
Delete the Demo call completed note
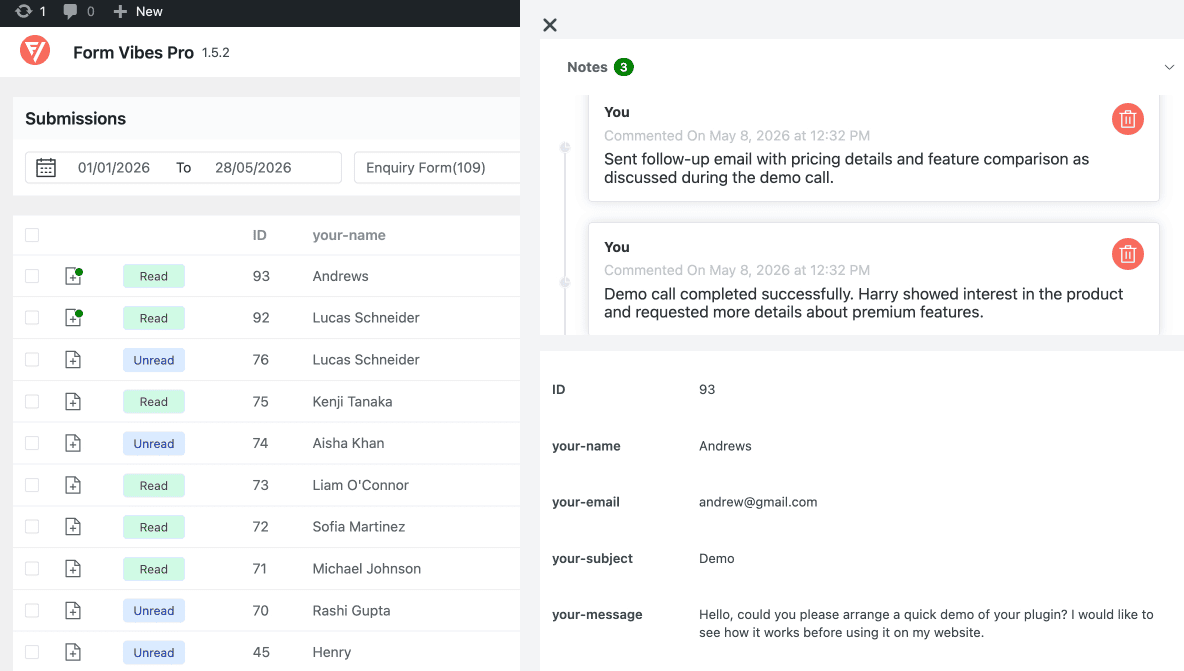1127,254
